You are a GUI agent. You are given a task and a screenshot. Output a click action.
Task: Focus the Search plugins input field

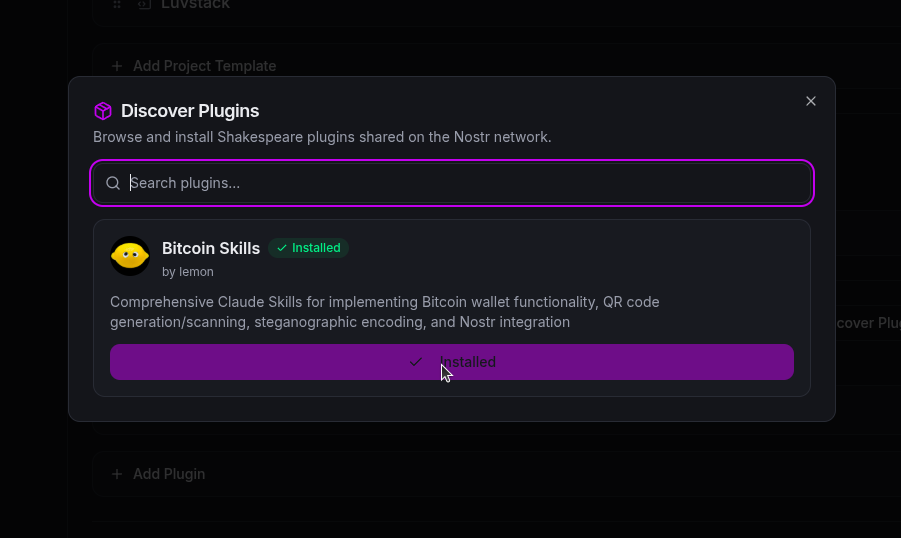(x=460, y=183)
